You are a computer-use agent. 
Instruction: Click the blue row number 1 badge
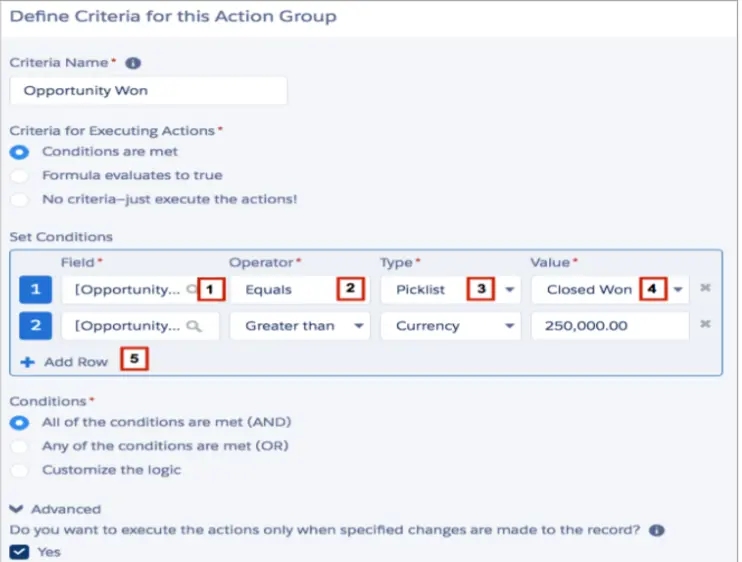pos(35,290)
